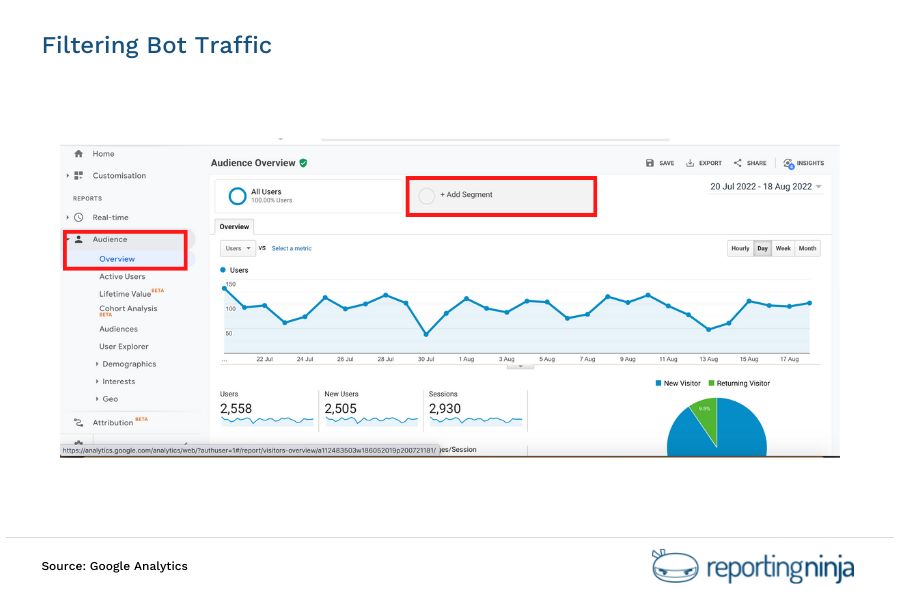This screenshot has height=600, width=900.
Task: Click the SAVE button label
Action: point(666,163)
